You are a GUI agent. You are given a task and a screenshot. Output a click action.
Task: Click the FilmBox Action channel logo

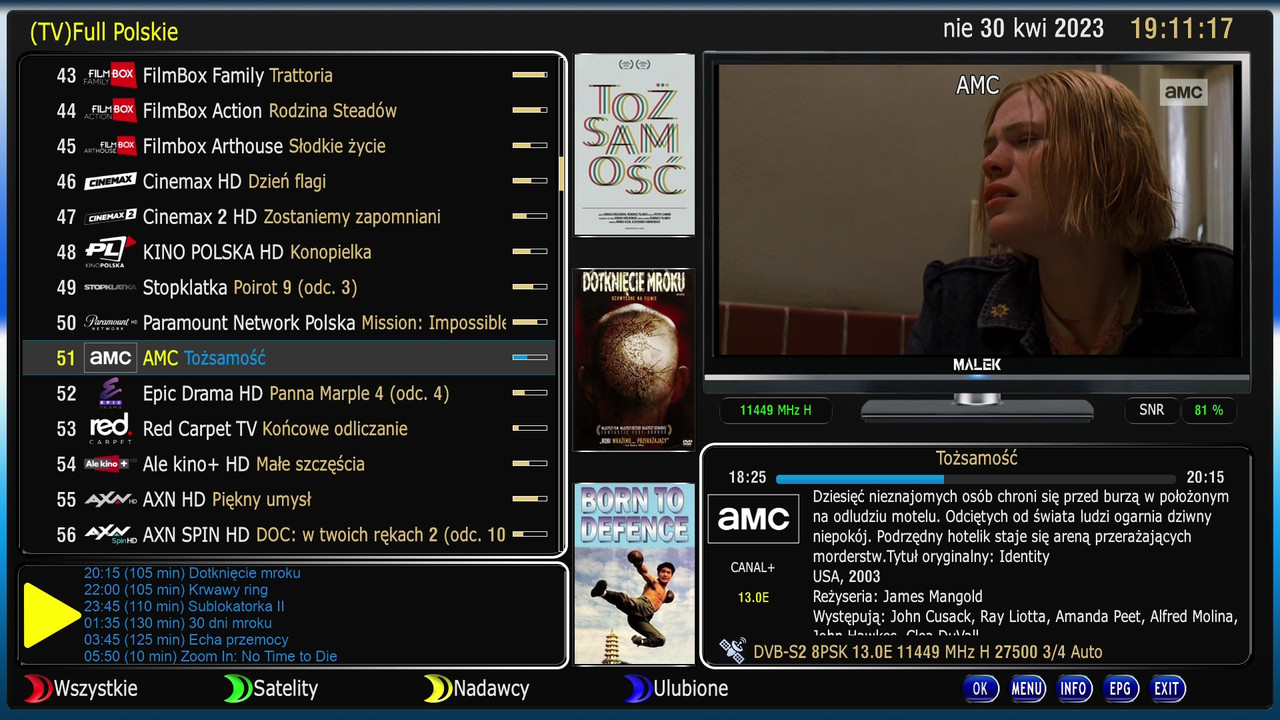point(110,110)
